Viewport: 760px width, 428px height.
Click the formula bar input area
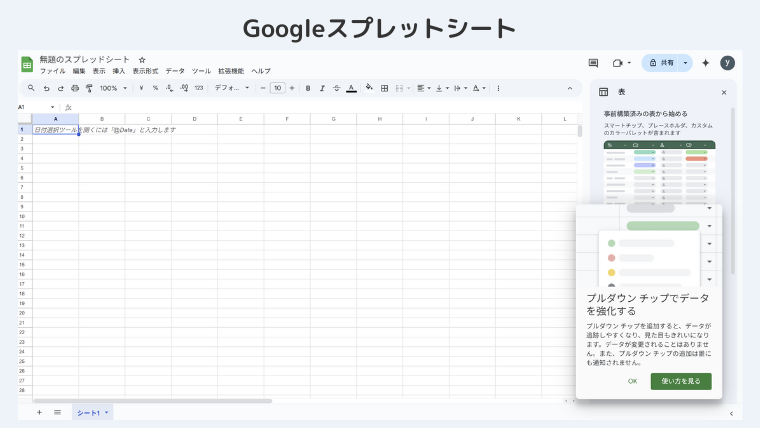pyautogui.click(x=325, y=107)
